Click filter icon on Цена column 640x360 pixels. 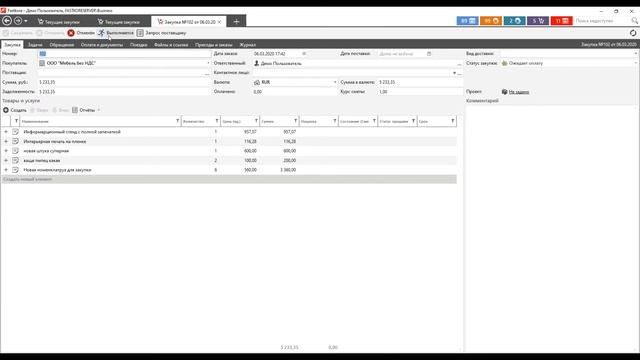tap(256, 121)
